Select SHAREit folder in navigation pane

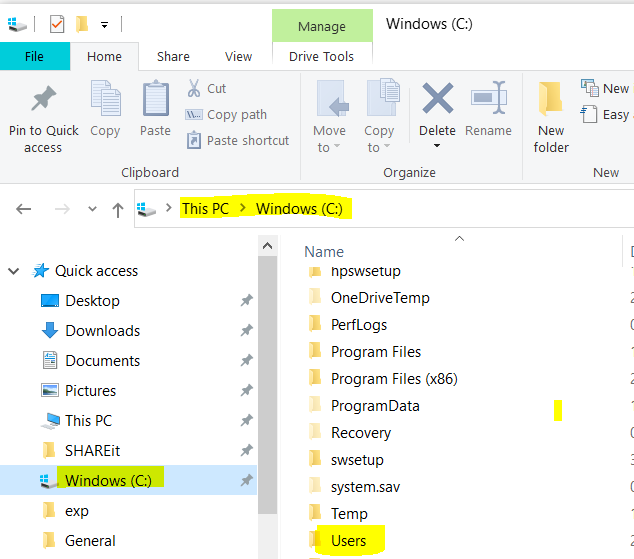click(92, 450)
